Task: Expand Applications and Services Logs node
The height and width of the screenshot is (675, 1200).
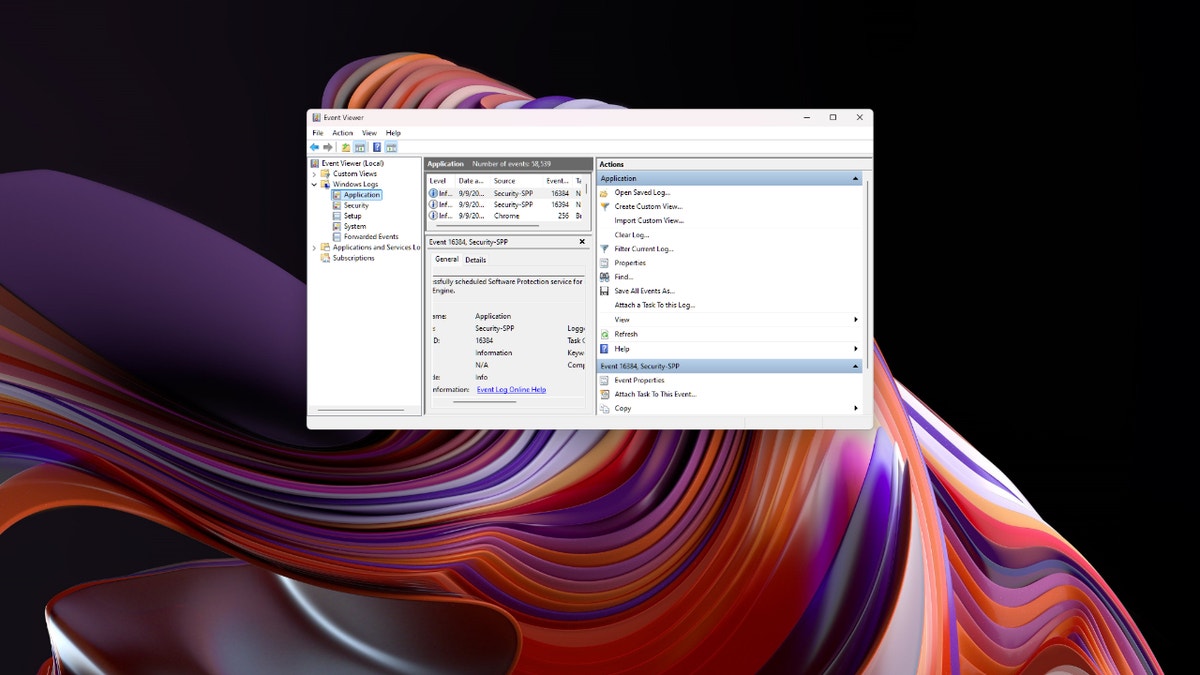Action: pos(314,248)
